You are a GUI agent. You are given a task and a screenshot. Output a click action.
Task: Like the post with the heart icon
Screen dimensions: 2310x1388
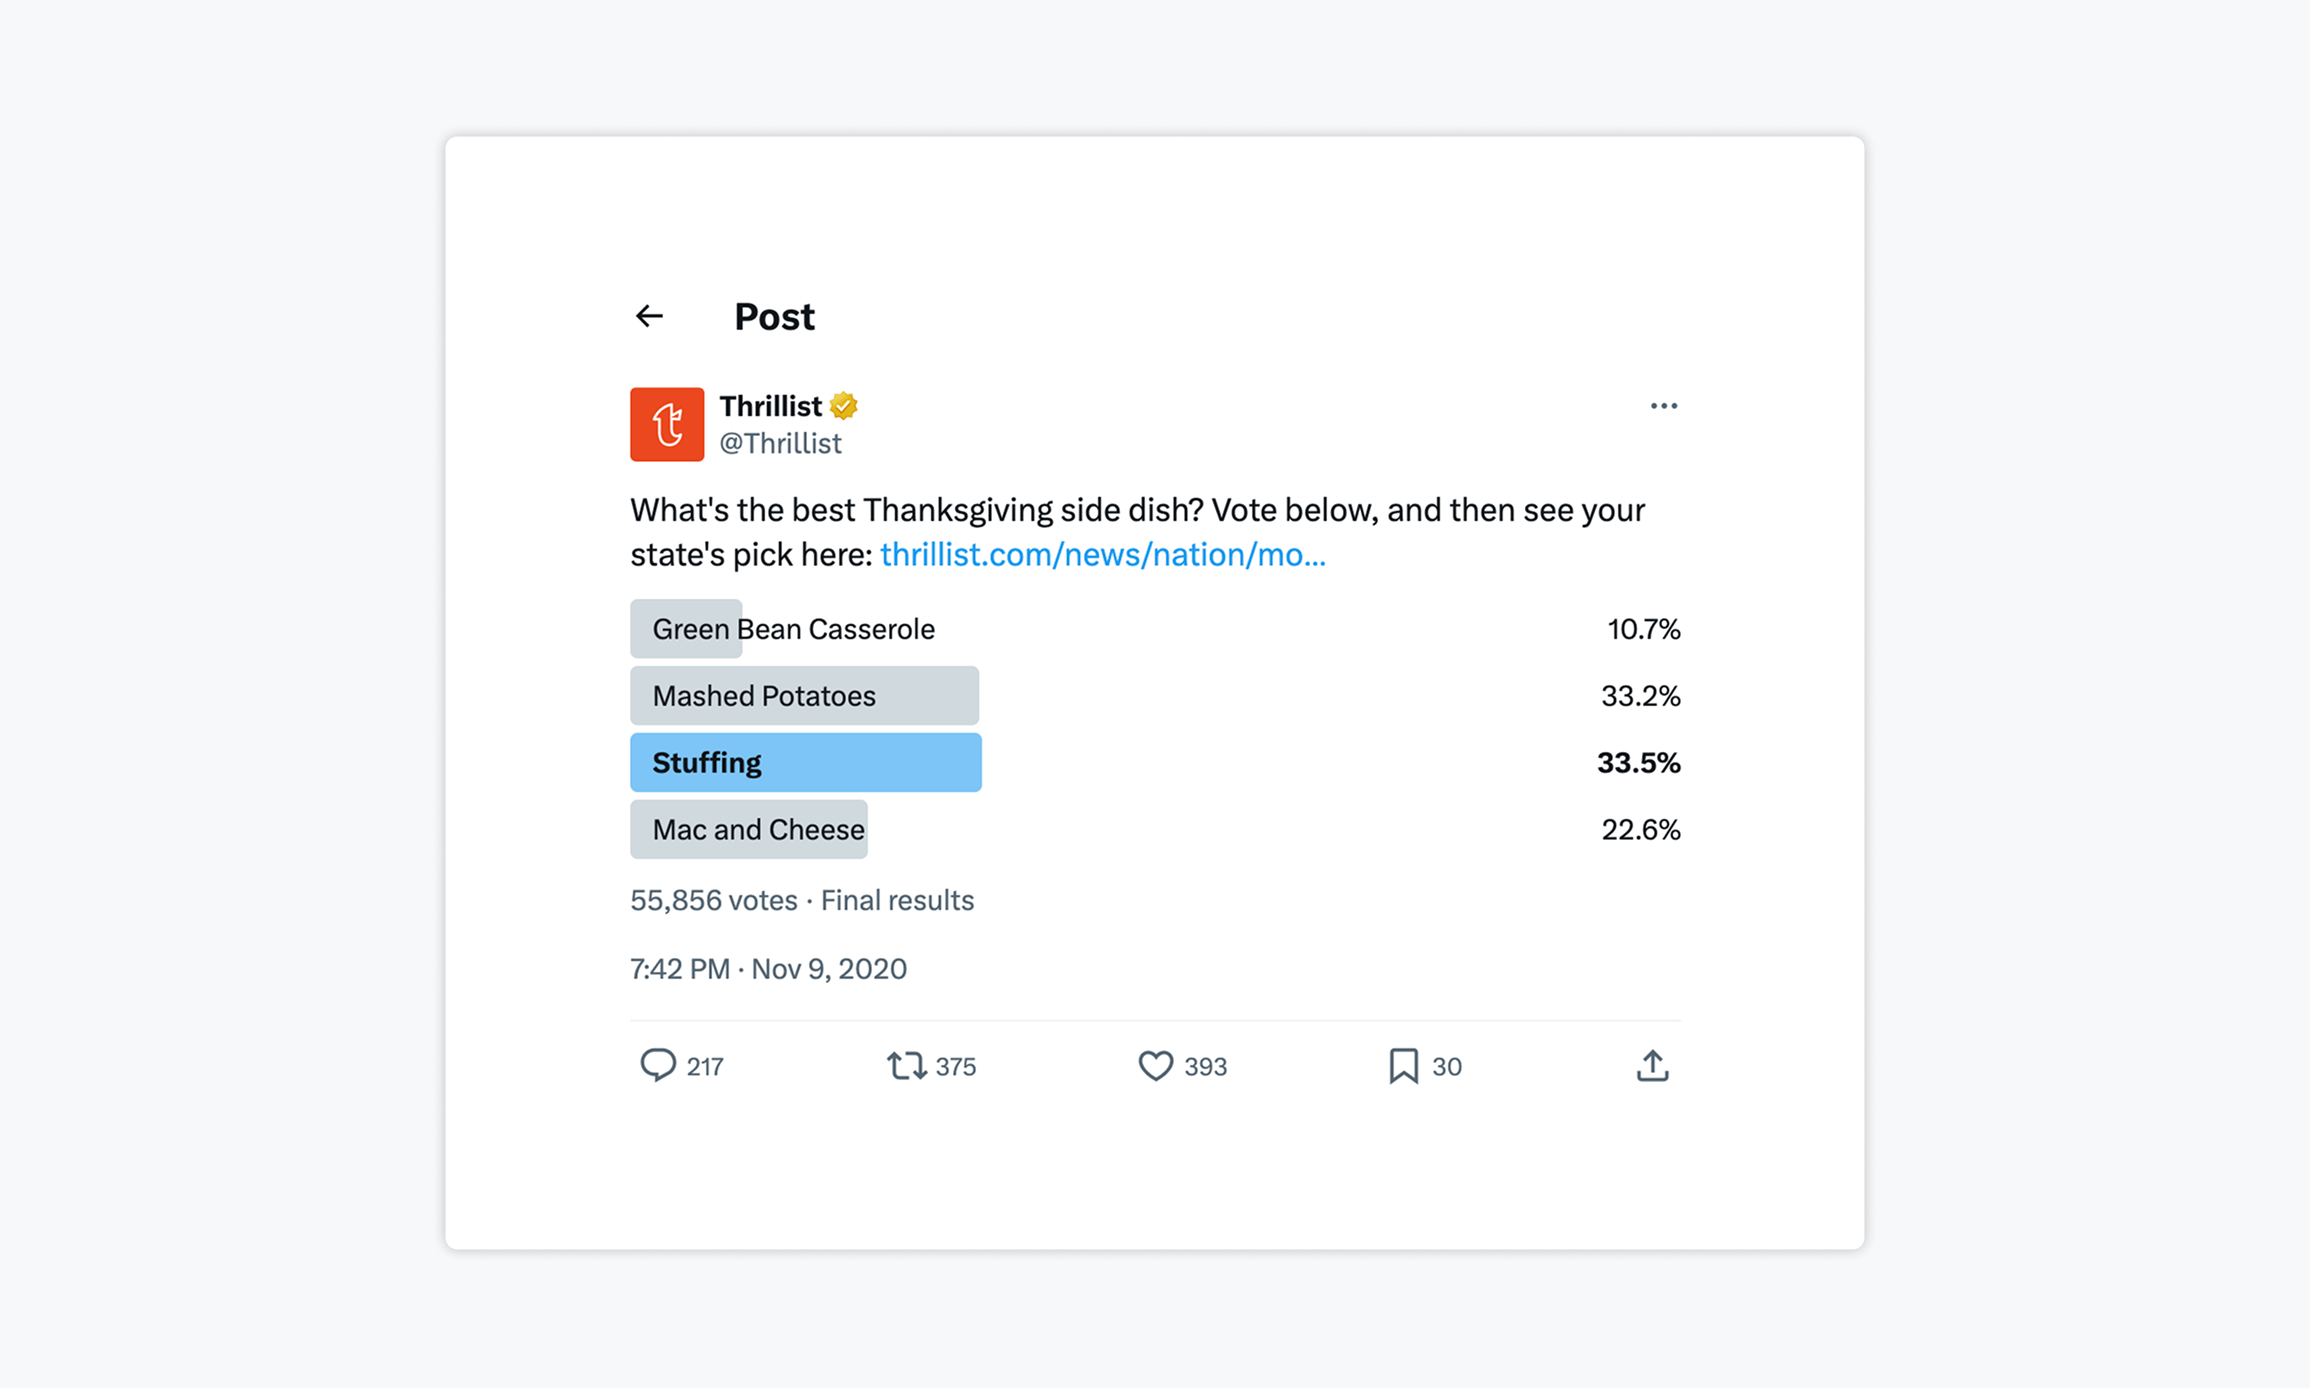pos(1155,1066)
